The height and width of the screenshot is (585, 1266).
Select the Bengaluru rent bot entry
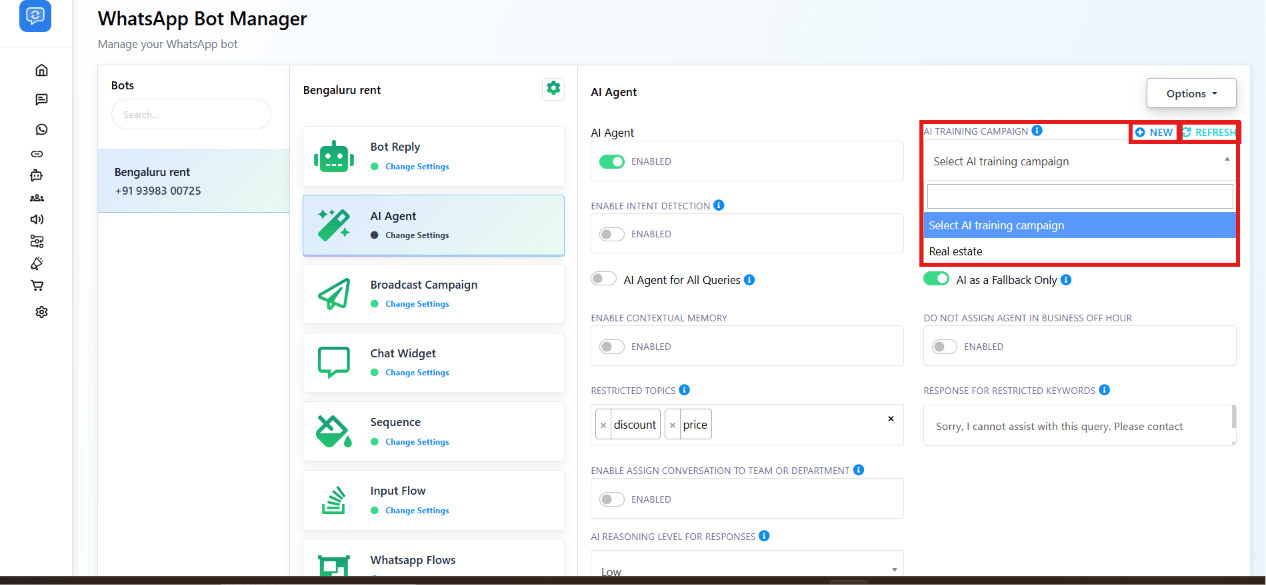(194, 181)
